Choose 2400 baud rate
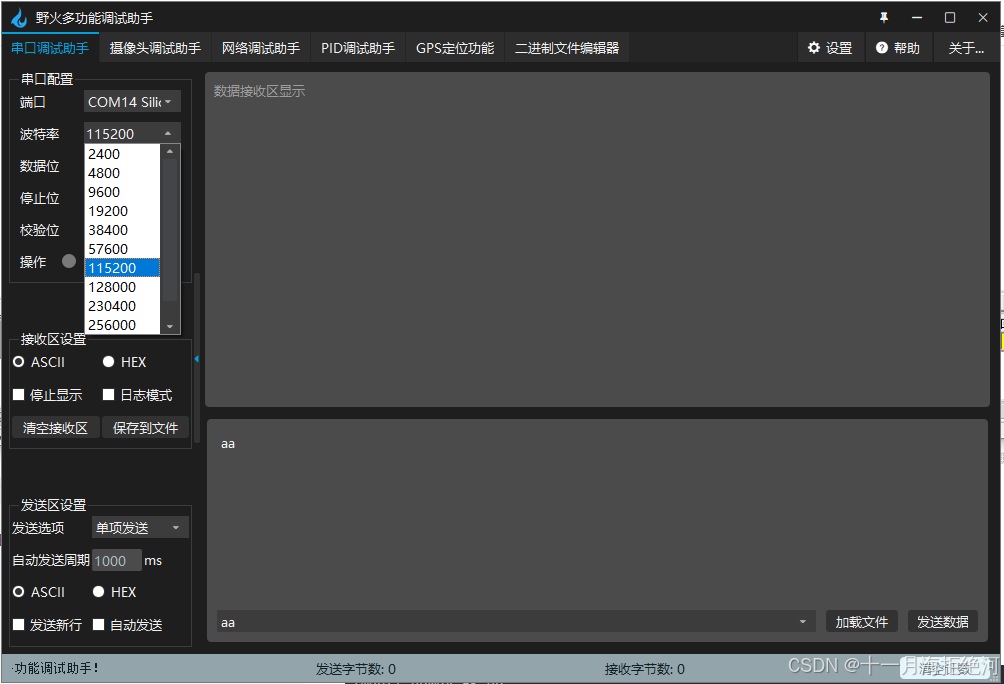 coord(122,154)
